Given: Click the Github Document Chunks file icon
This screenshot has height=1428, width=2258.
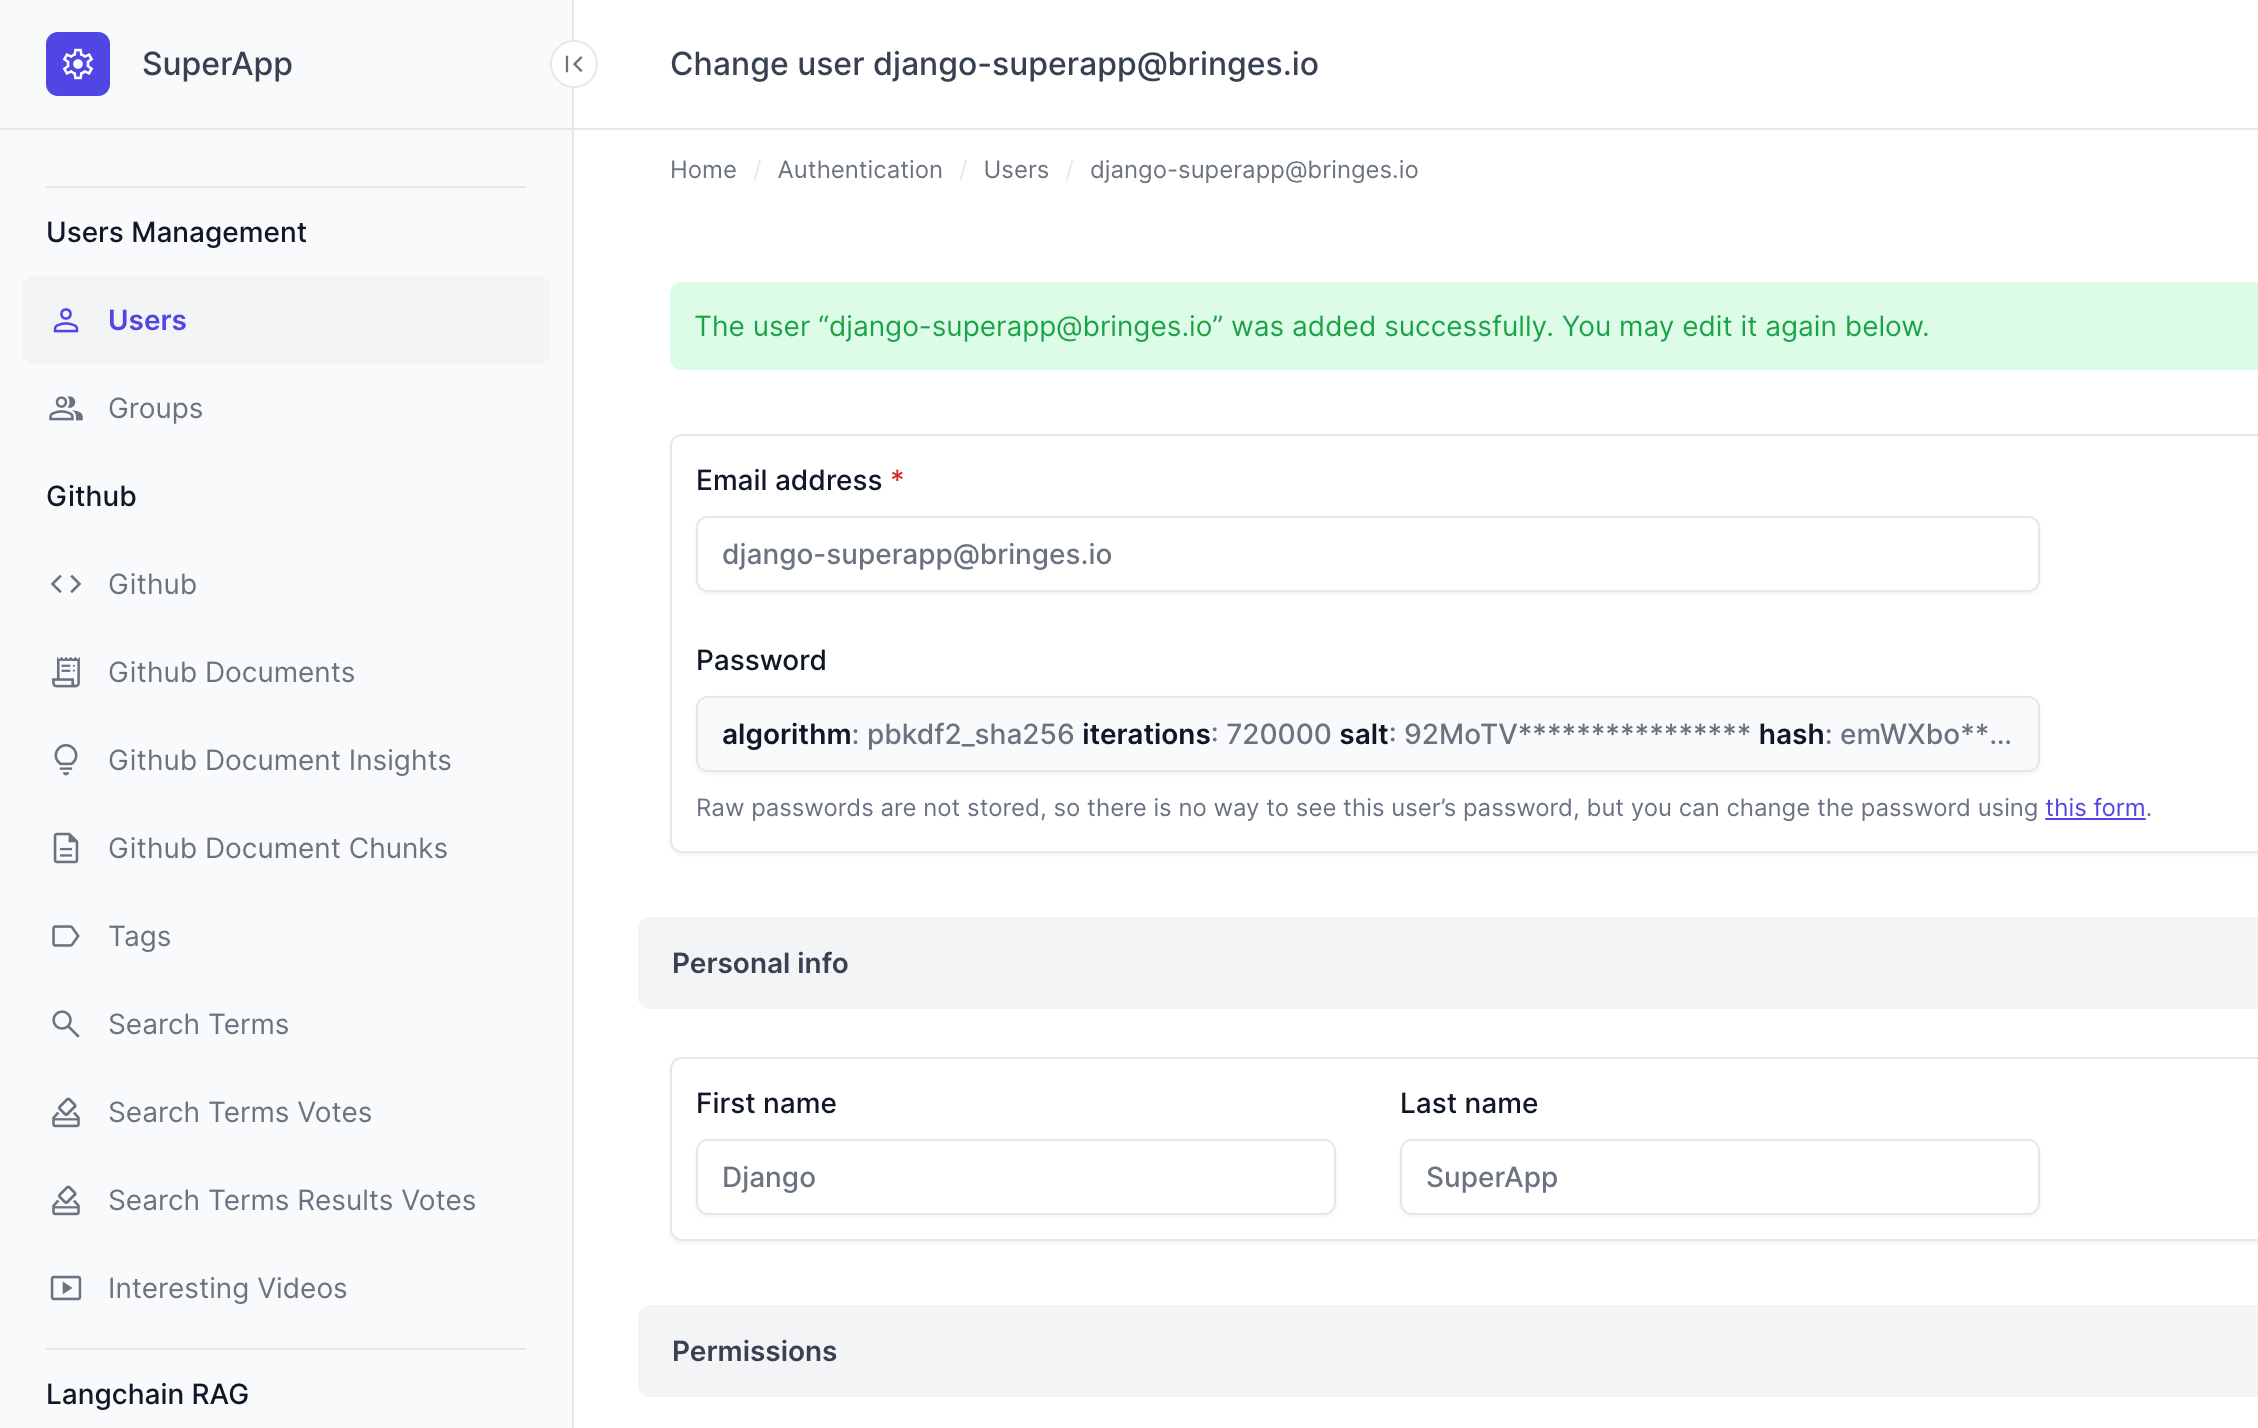Looking at the screenshot, I should pyautogui.click(x=66, y=848).
